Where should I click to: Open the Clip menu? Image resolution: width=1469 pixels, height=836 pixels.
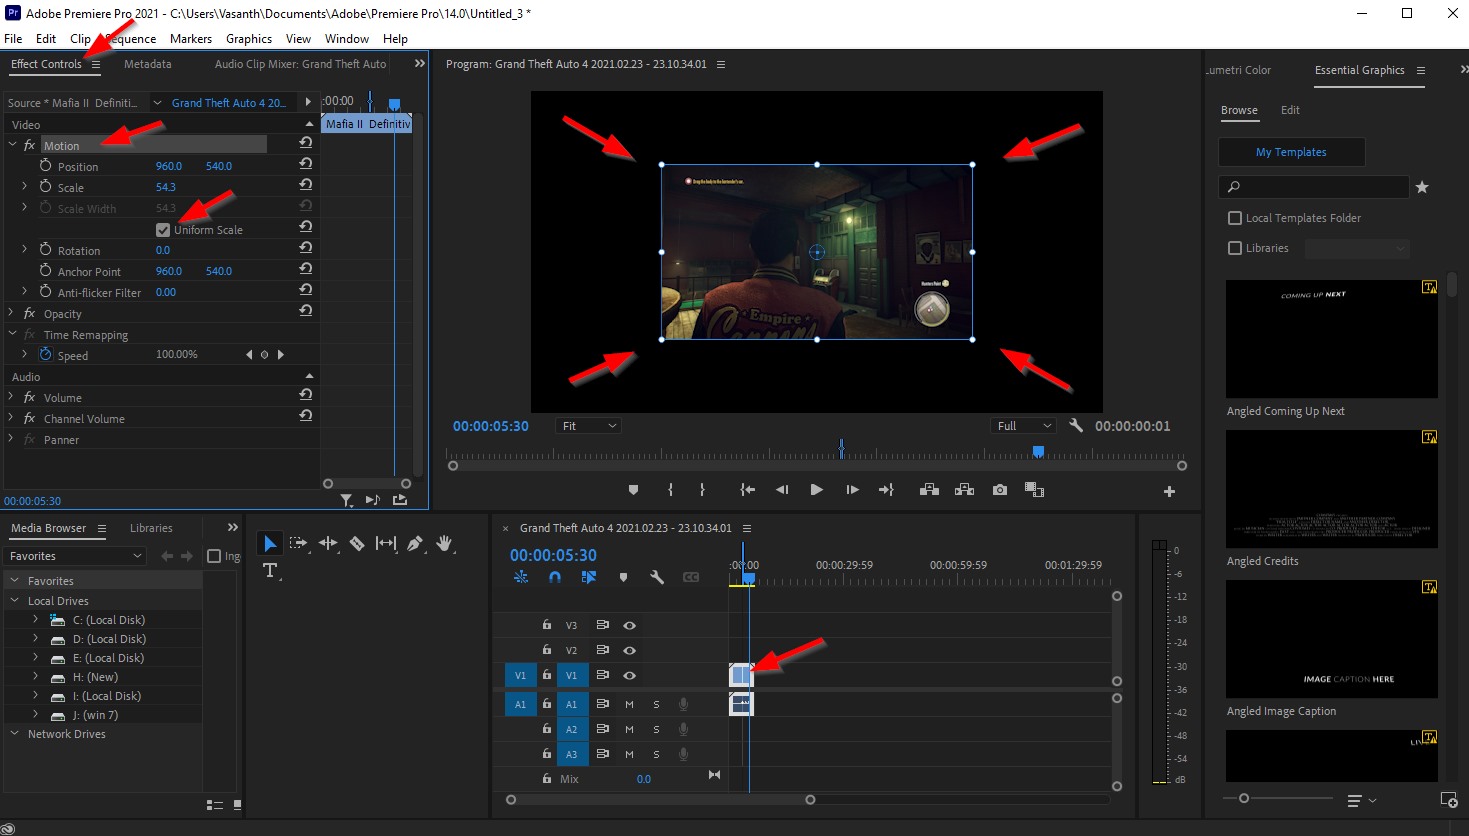pos(80,39)
